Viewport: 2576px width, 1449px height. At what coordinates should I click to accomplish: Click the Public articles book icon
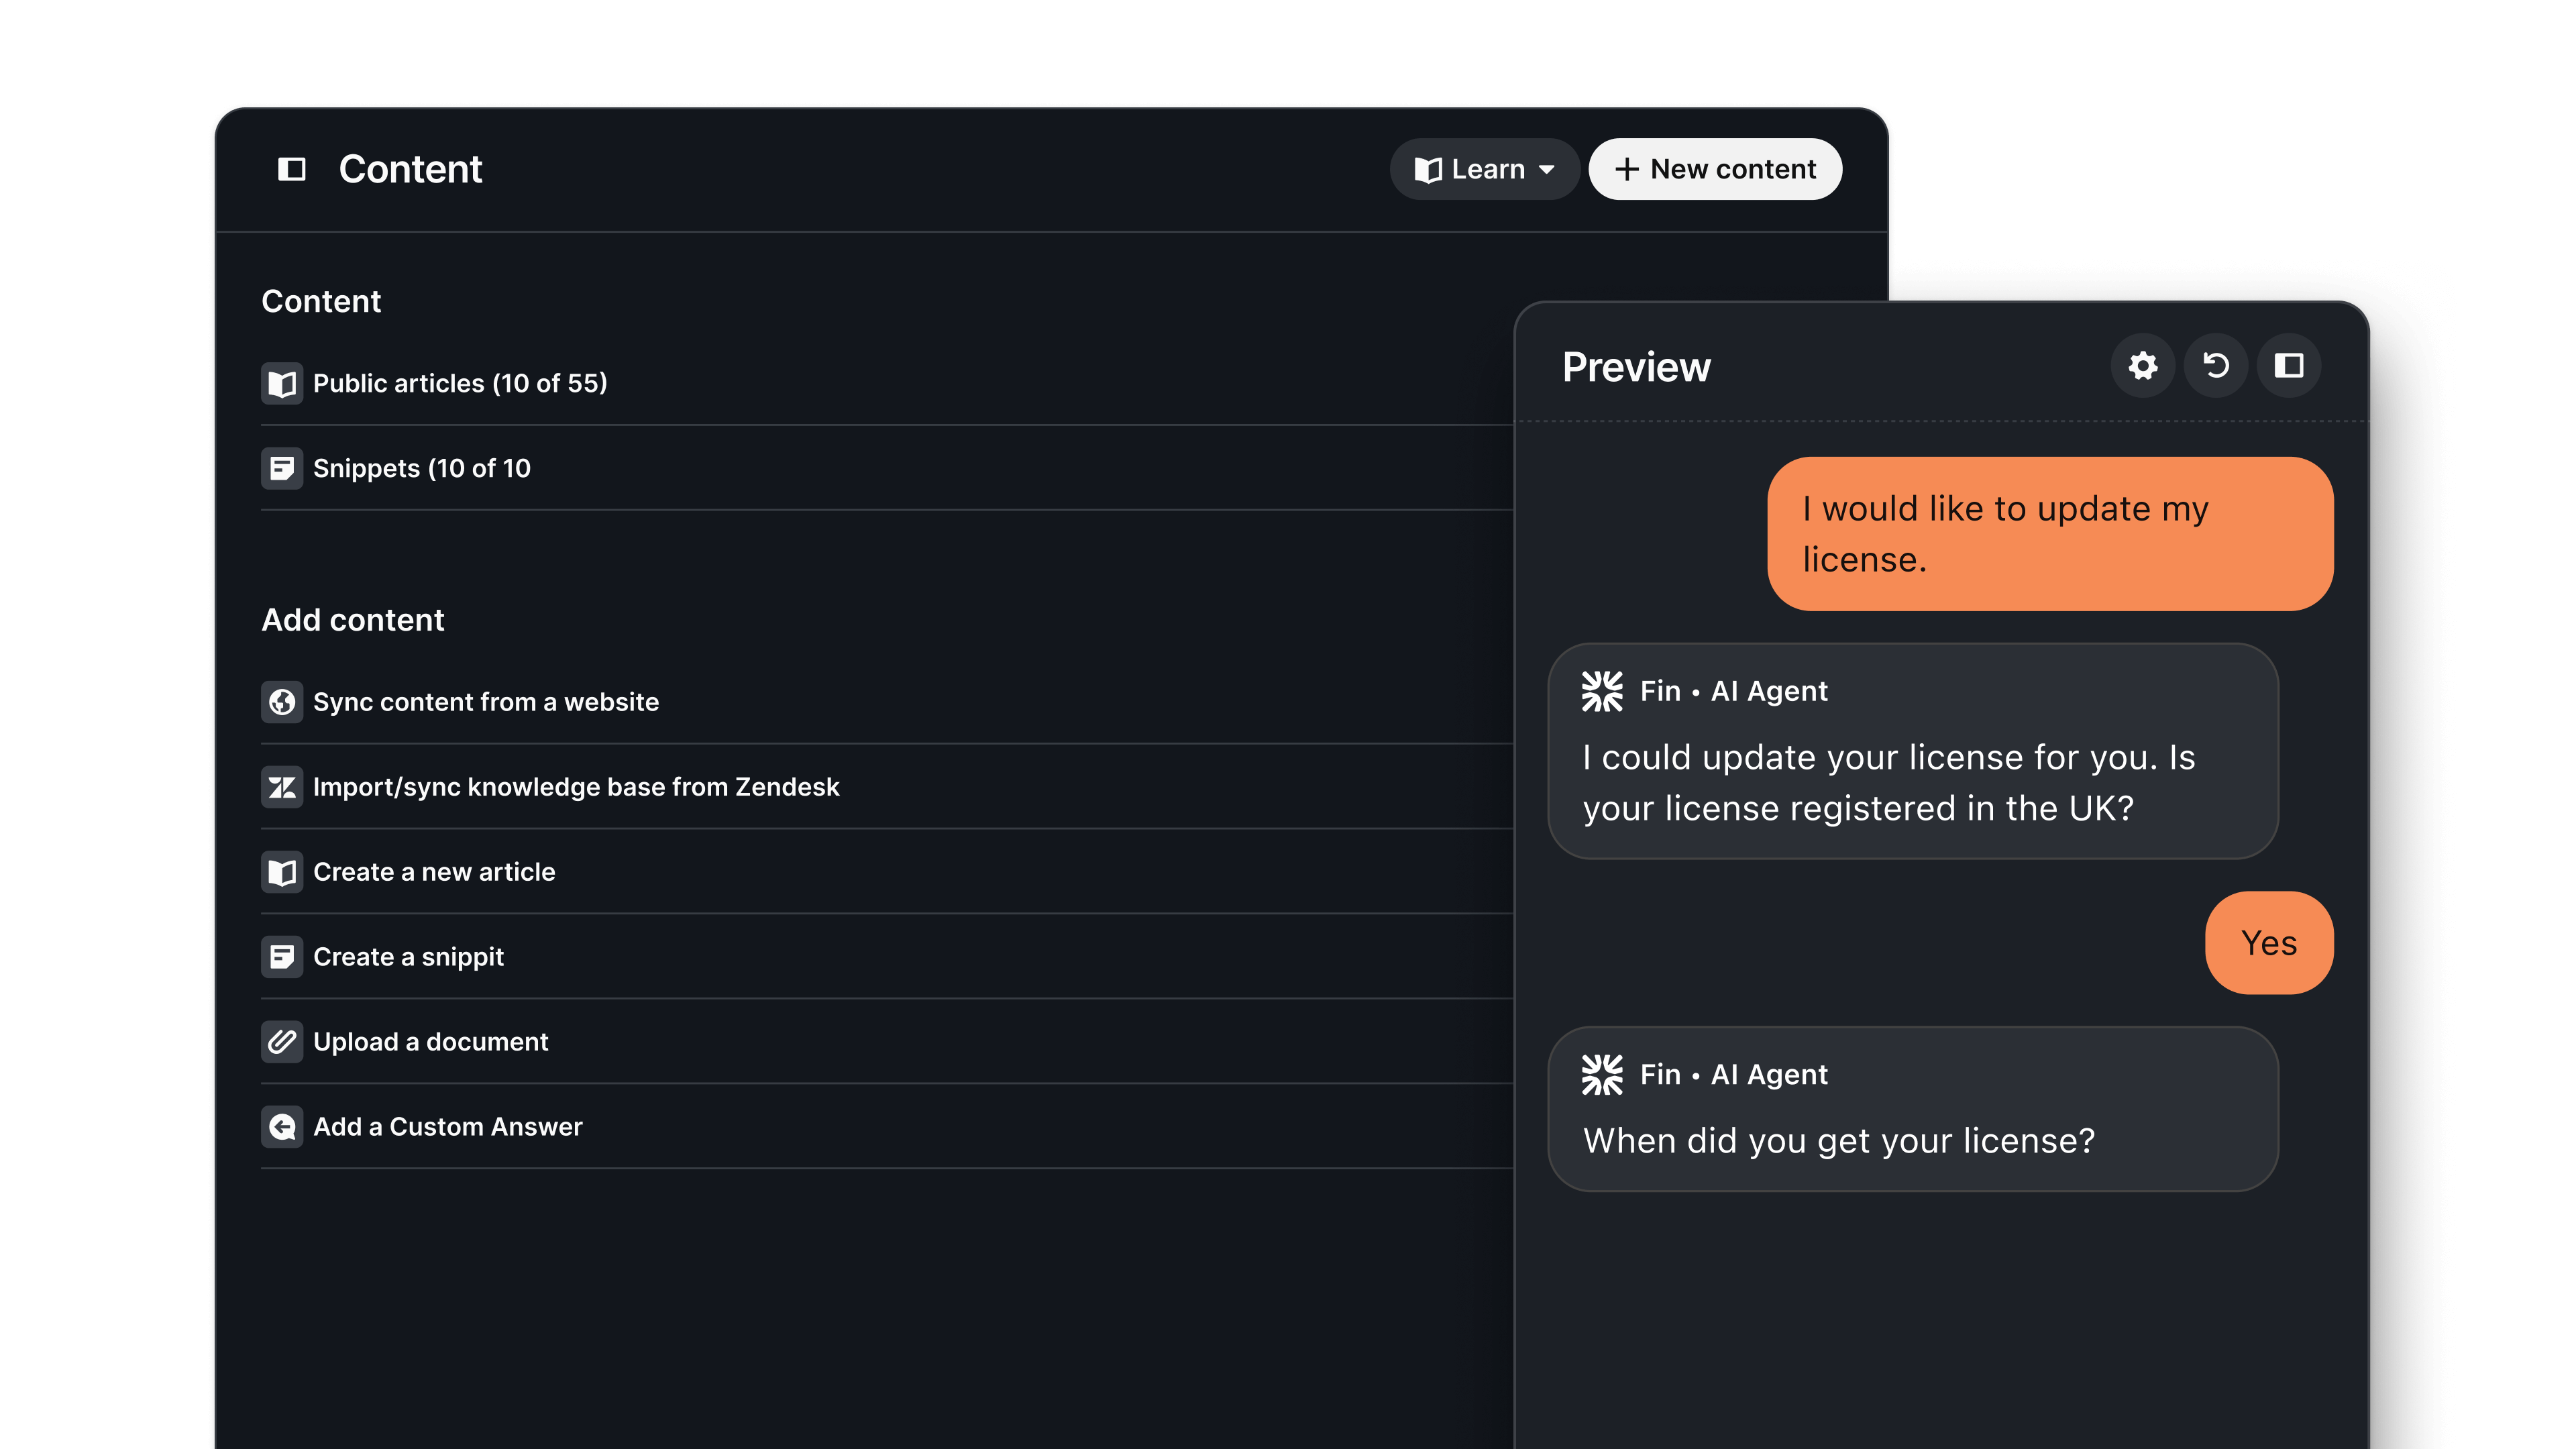click(x=282, y=383)
